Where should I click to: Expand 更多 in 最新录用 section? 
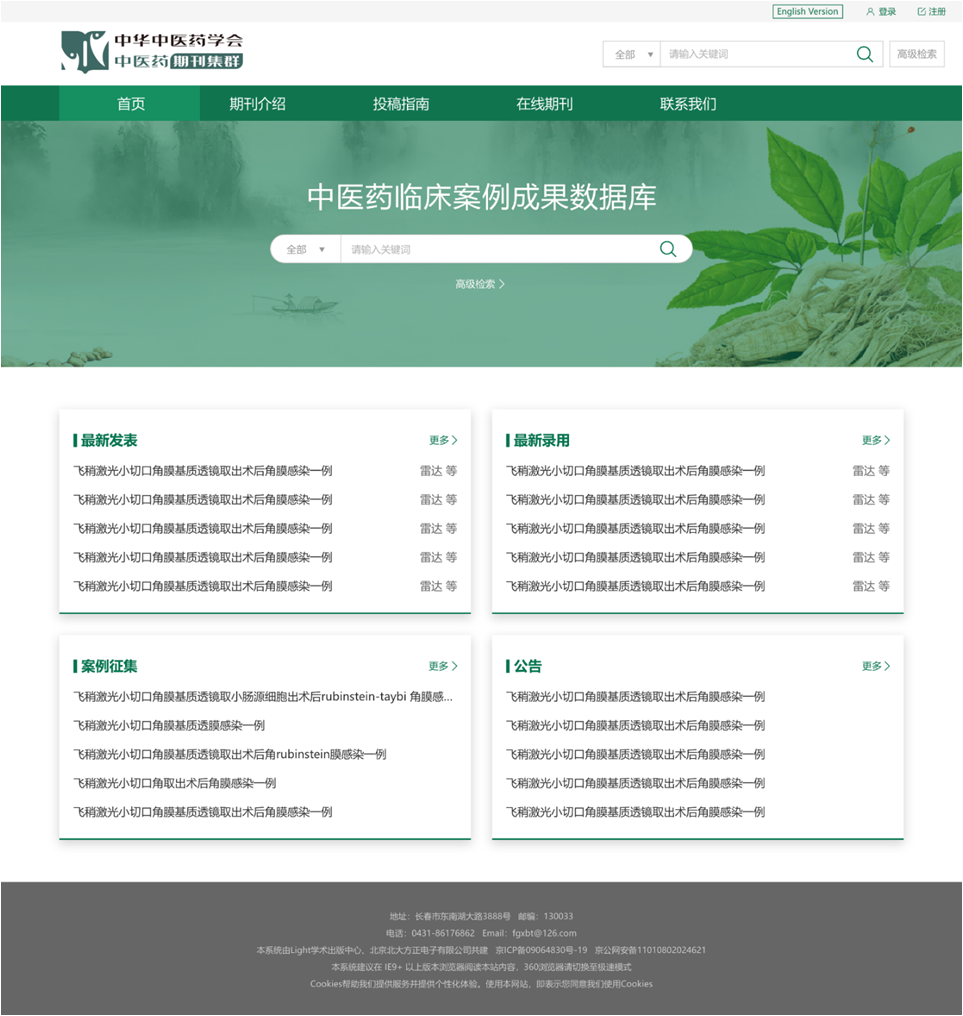(876, 440)
